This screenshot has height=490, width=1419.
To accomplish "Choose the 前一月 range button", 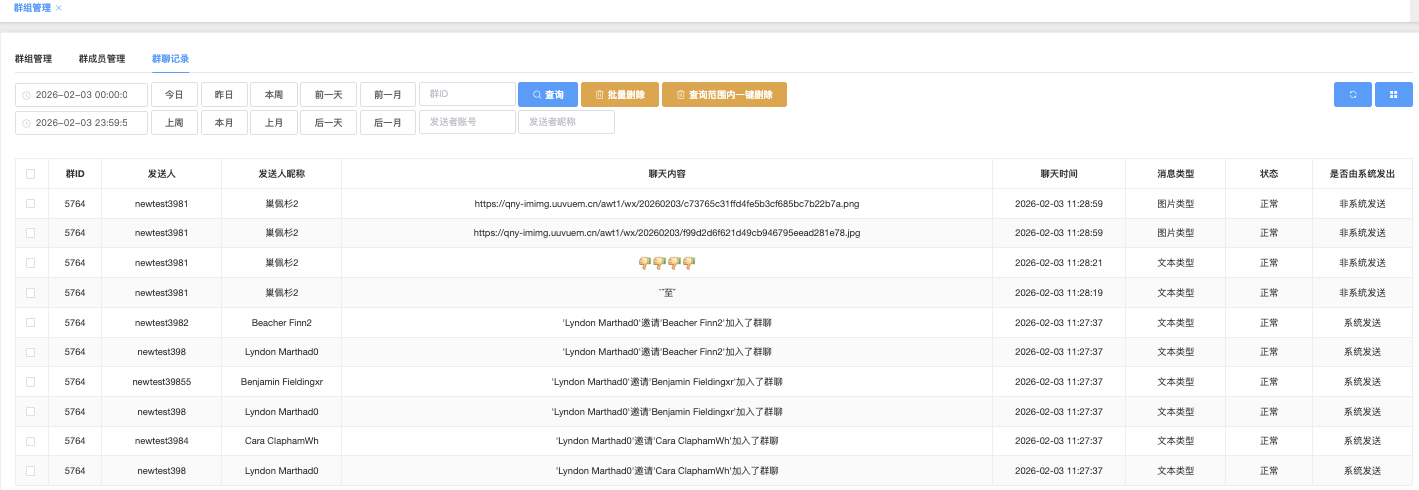I will click(387, 95).
